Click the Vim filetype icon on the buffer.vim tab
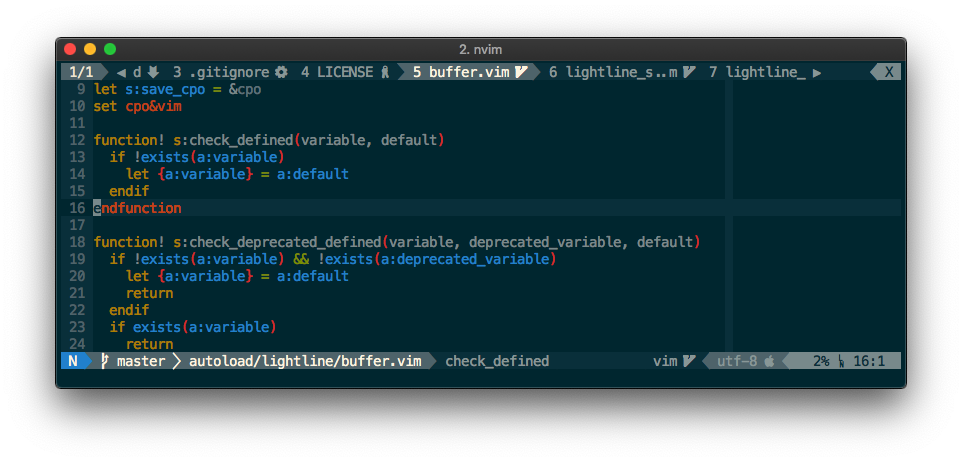Screen dimensions: 962x462 (521, 72)
